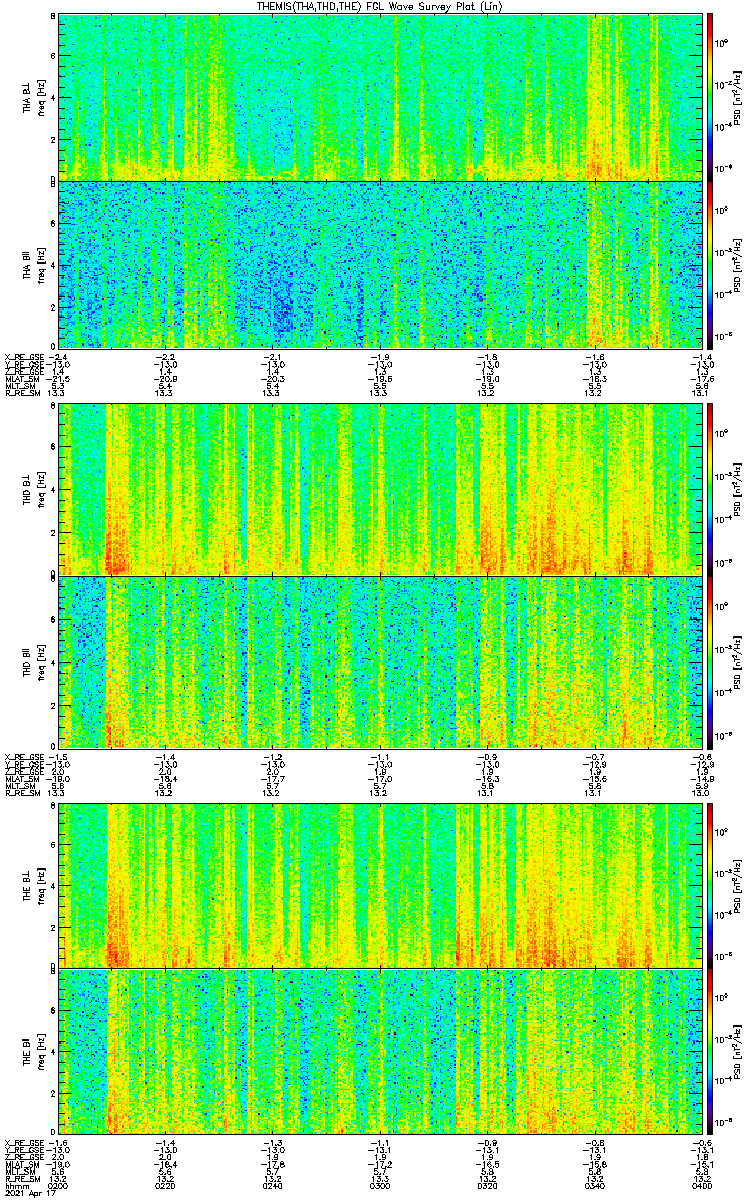Viewport: 750px width, 1200px height.
Task: Click the X_RE_GSE row label under THD panels
Action: (24, 756)
